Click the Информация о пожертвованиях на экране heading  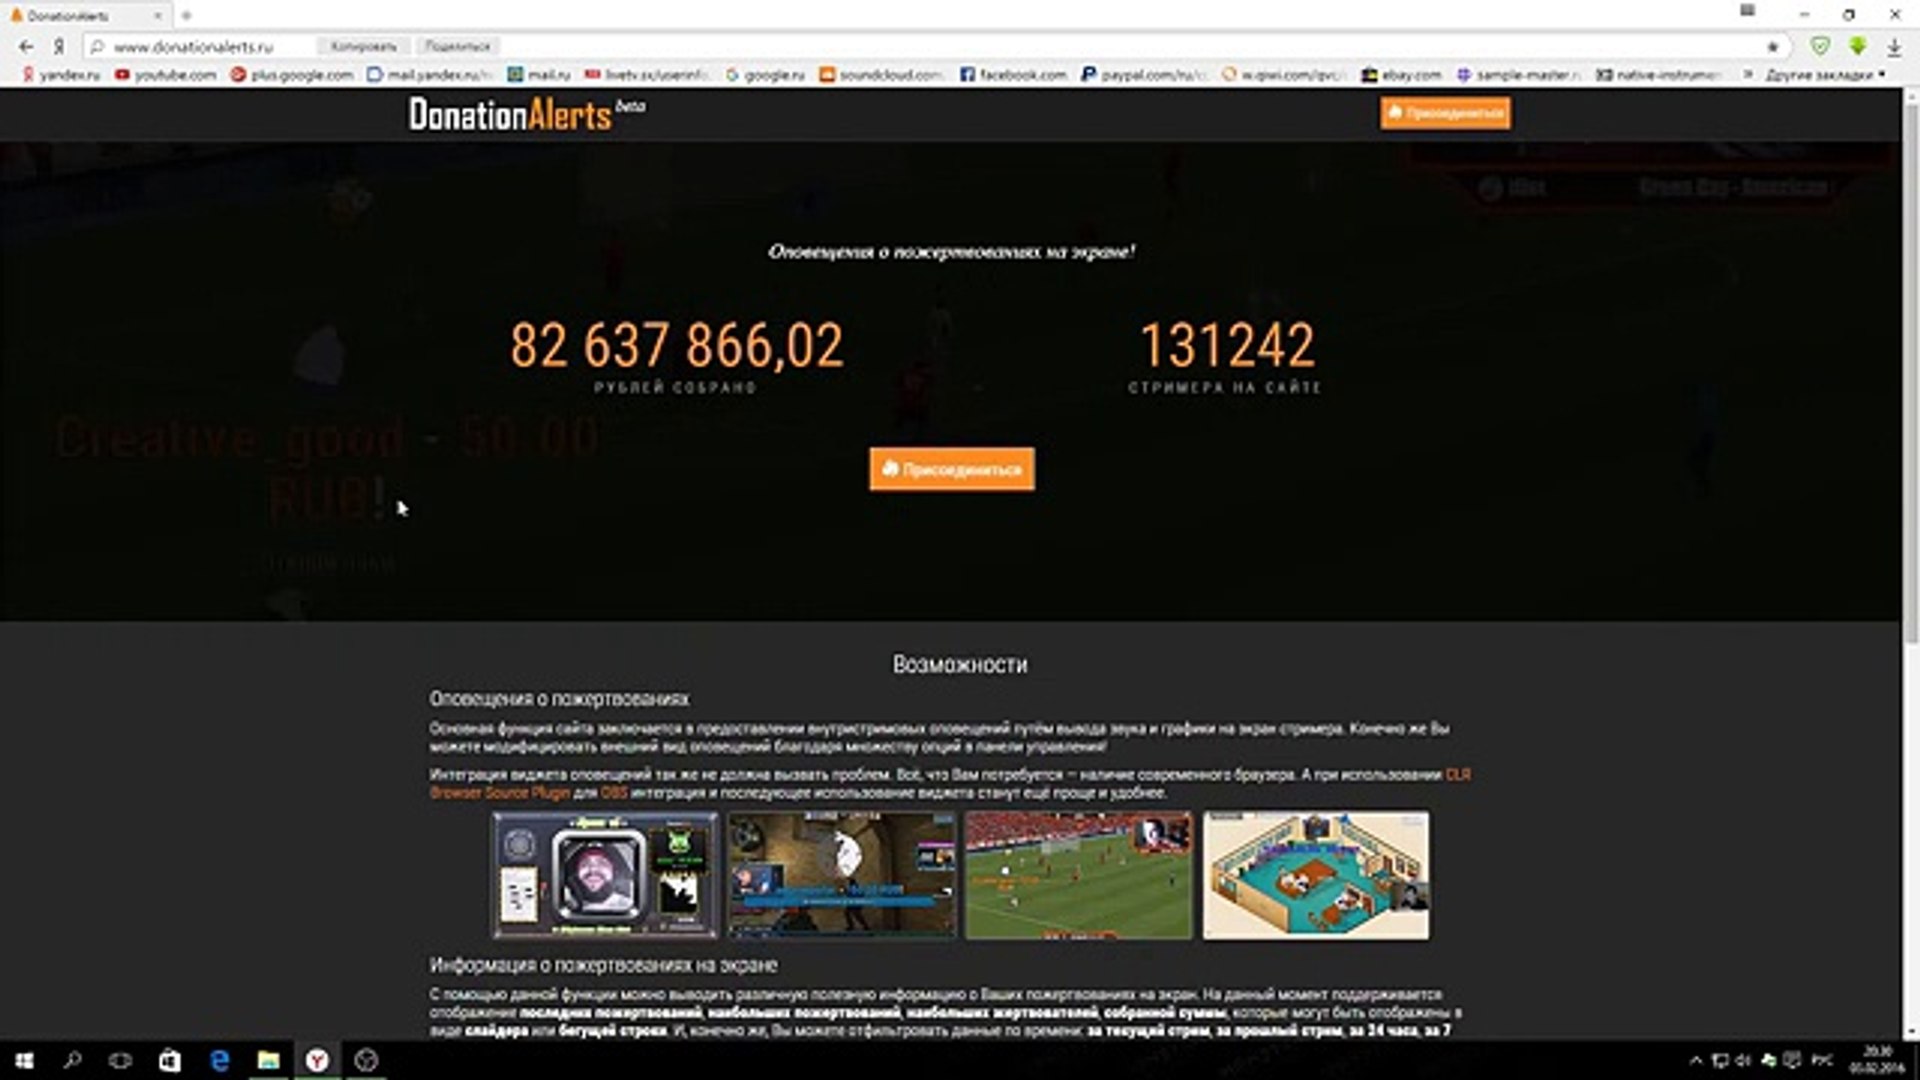(x=603, y=965)
